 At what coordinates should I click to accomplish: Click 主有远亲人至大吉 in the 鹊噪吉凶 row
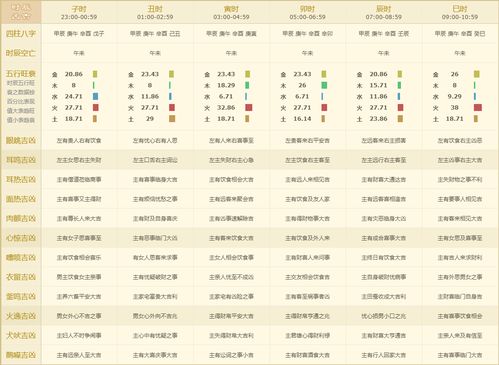click(x=79, y=355)
